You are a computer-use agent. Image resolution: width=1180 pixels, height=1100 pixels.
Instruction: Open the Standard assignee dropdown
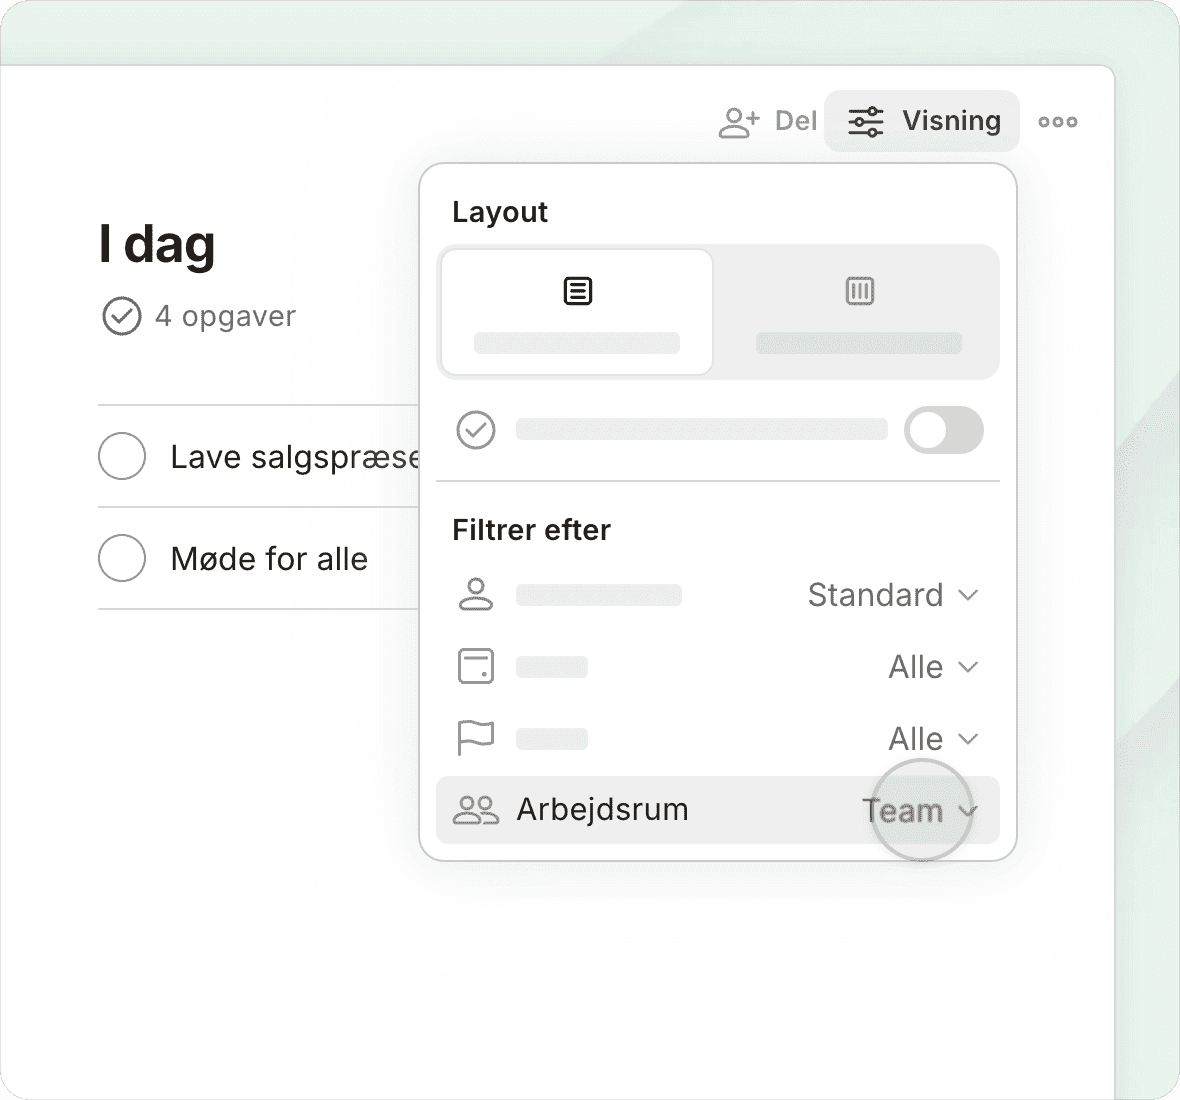click(x=892, y=595)
